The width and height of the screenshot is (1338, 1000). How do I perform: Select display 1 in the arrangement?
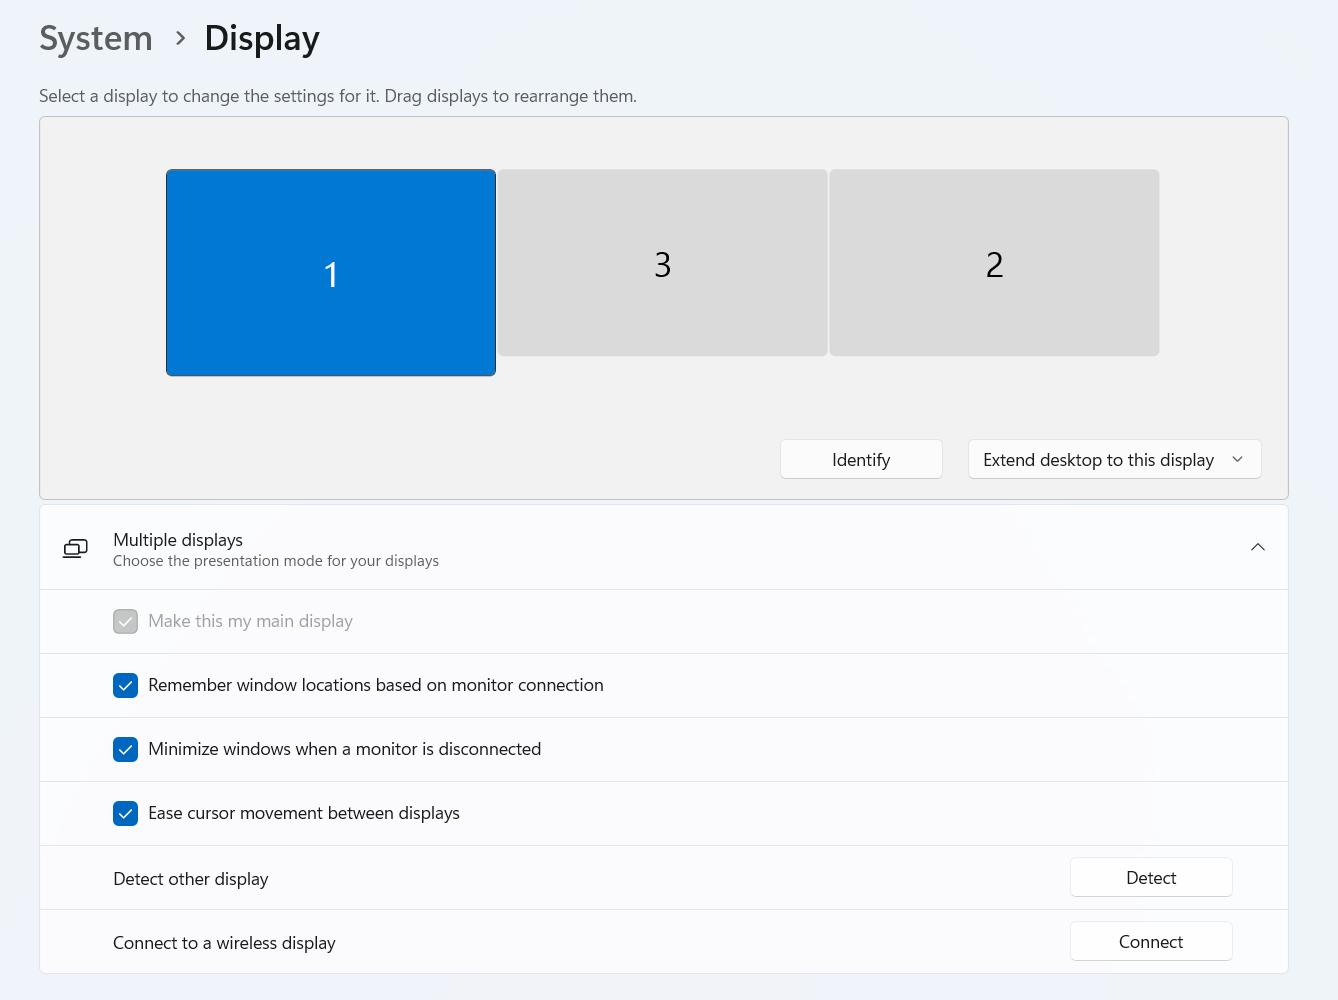pyautogui.click(x=331, y=273)
